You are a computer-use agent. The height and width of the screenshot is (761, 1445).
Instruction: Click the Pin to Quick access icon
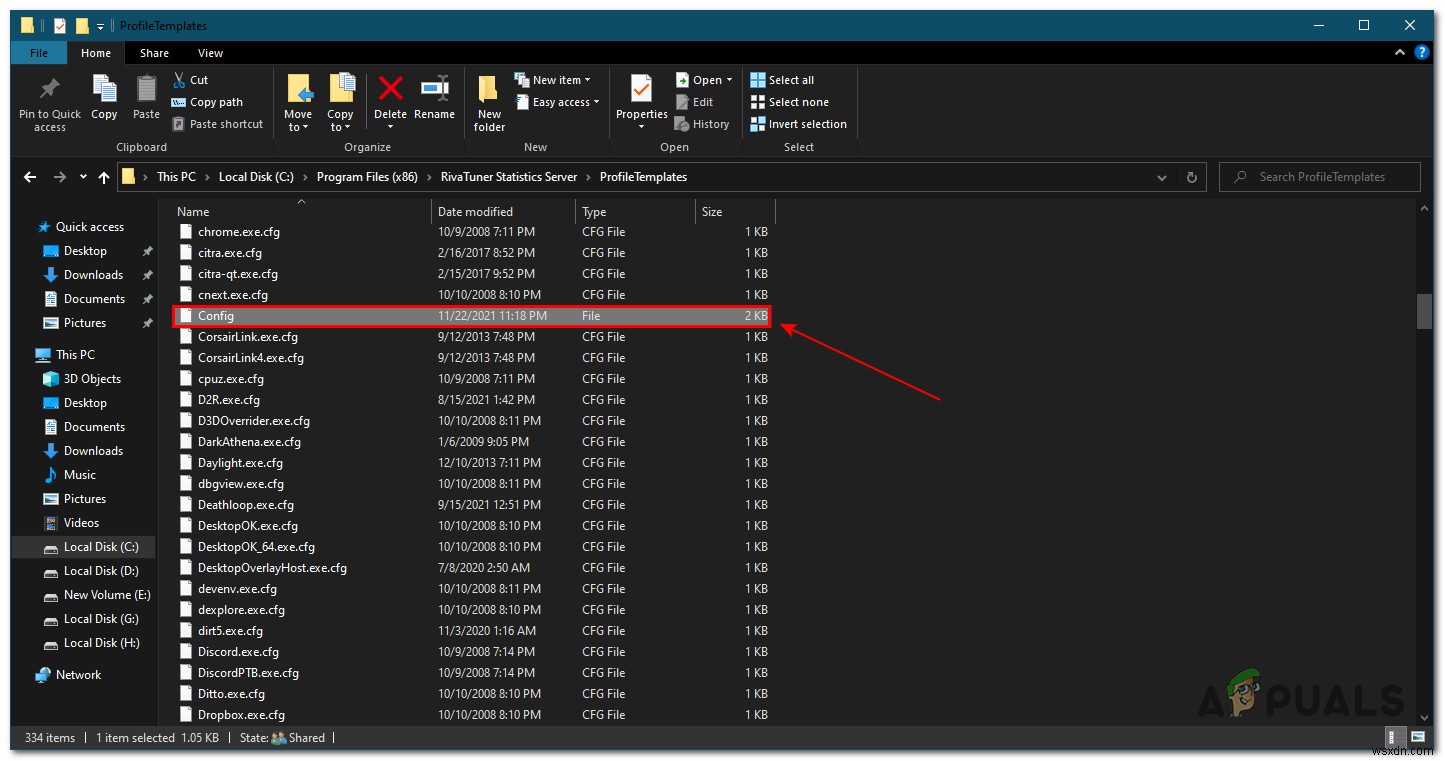[x=49, y=90]
